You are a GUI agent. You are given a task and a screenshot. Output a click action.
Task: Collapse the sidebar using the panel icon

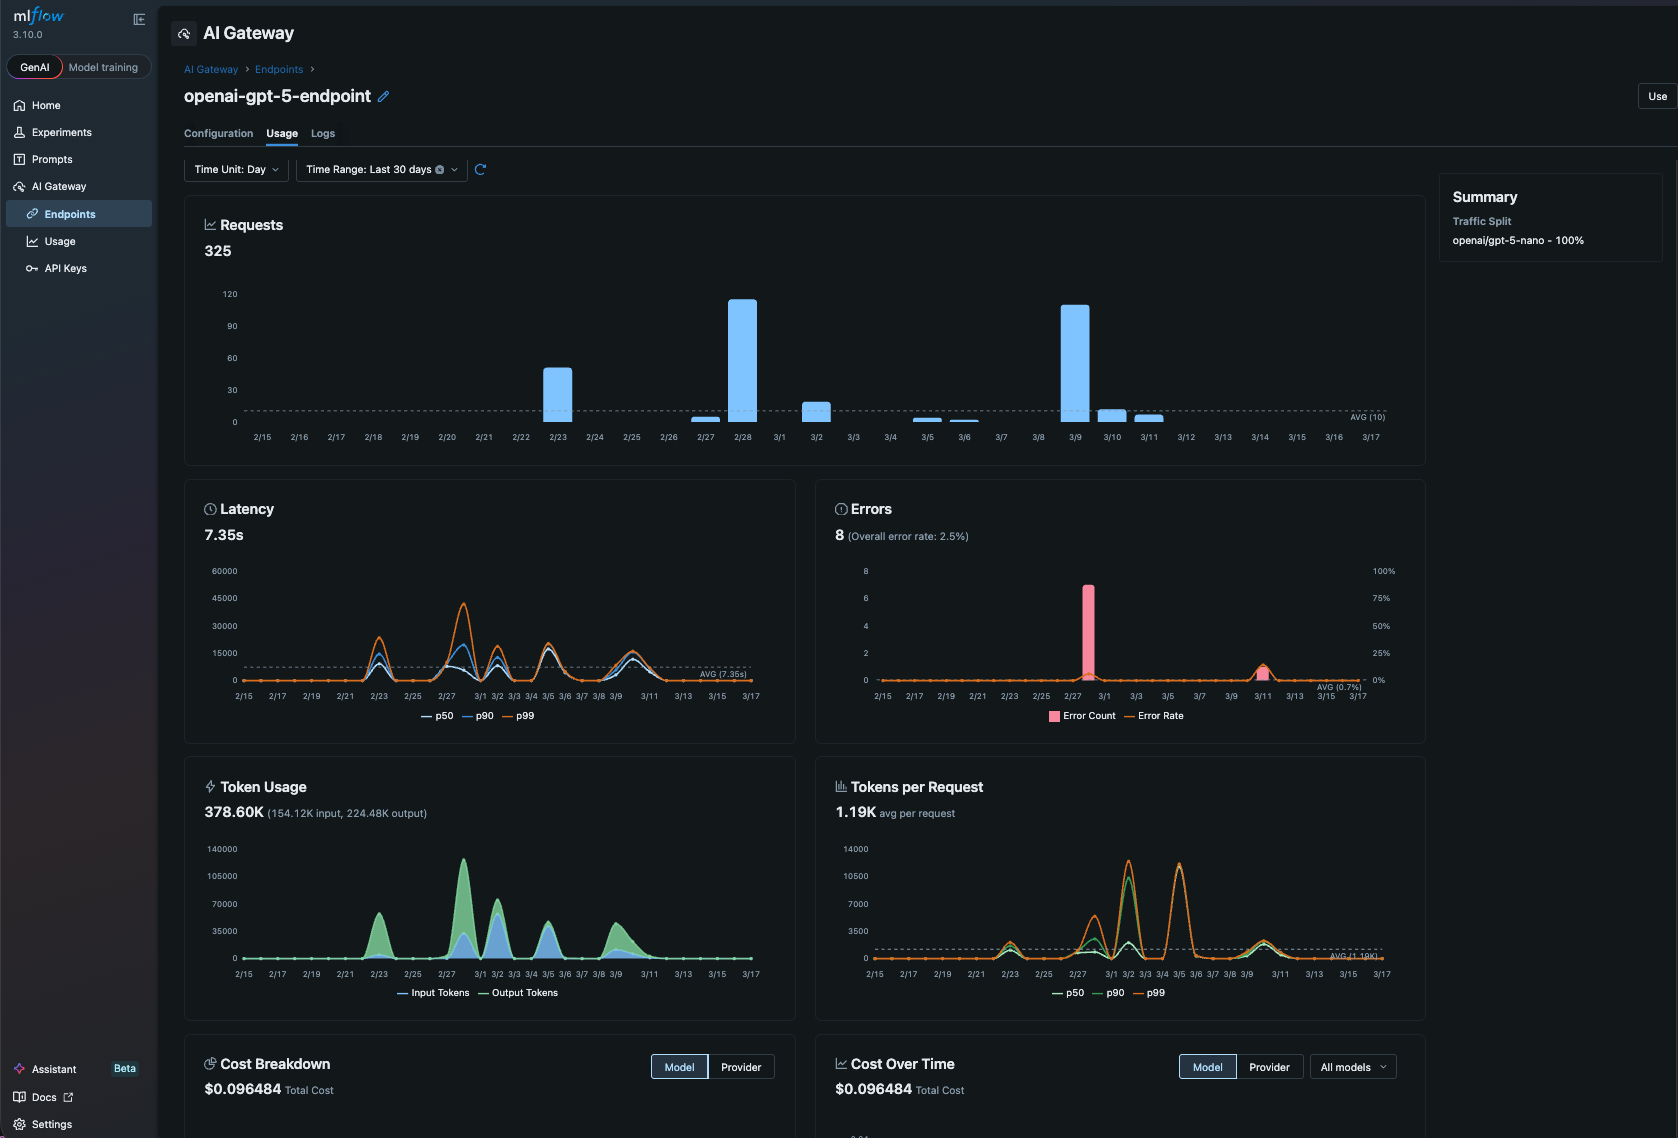click(x=138, y=17)
